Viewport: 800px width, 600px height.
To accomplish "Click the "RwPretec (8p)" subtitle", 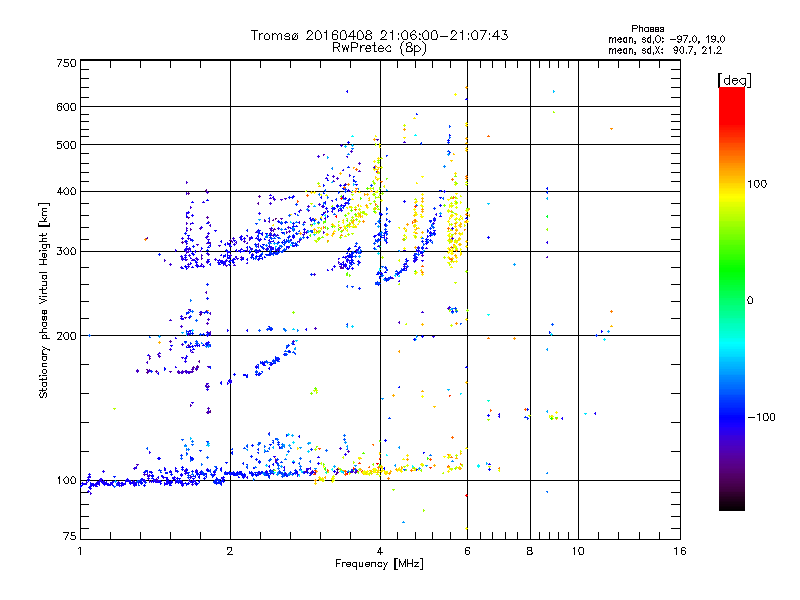I will point(379,48).
